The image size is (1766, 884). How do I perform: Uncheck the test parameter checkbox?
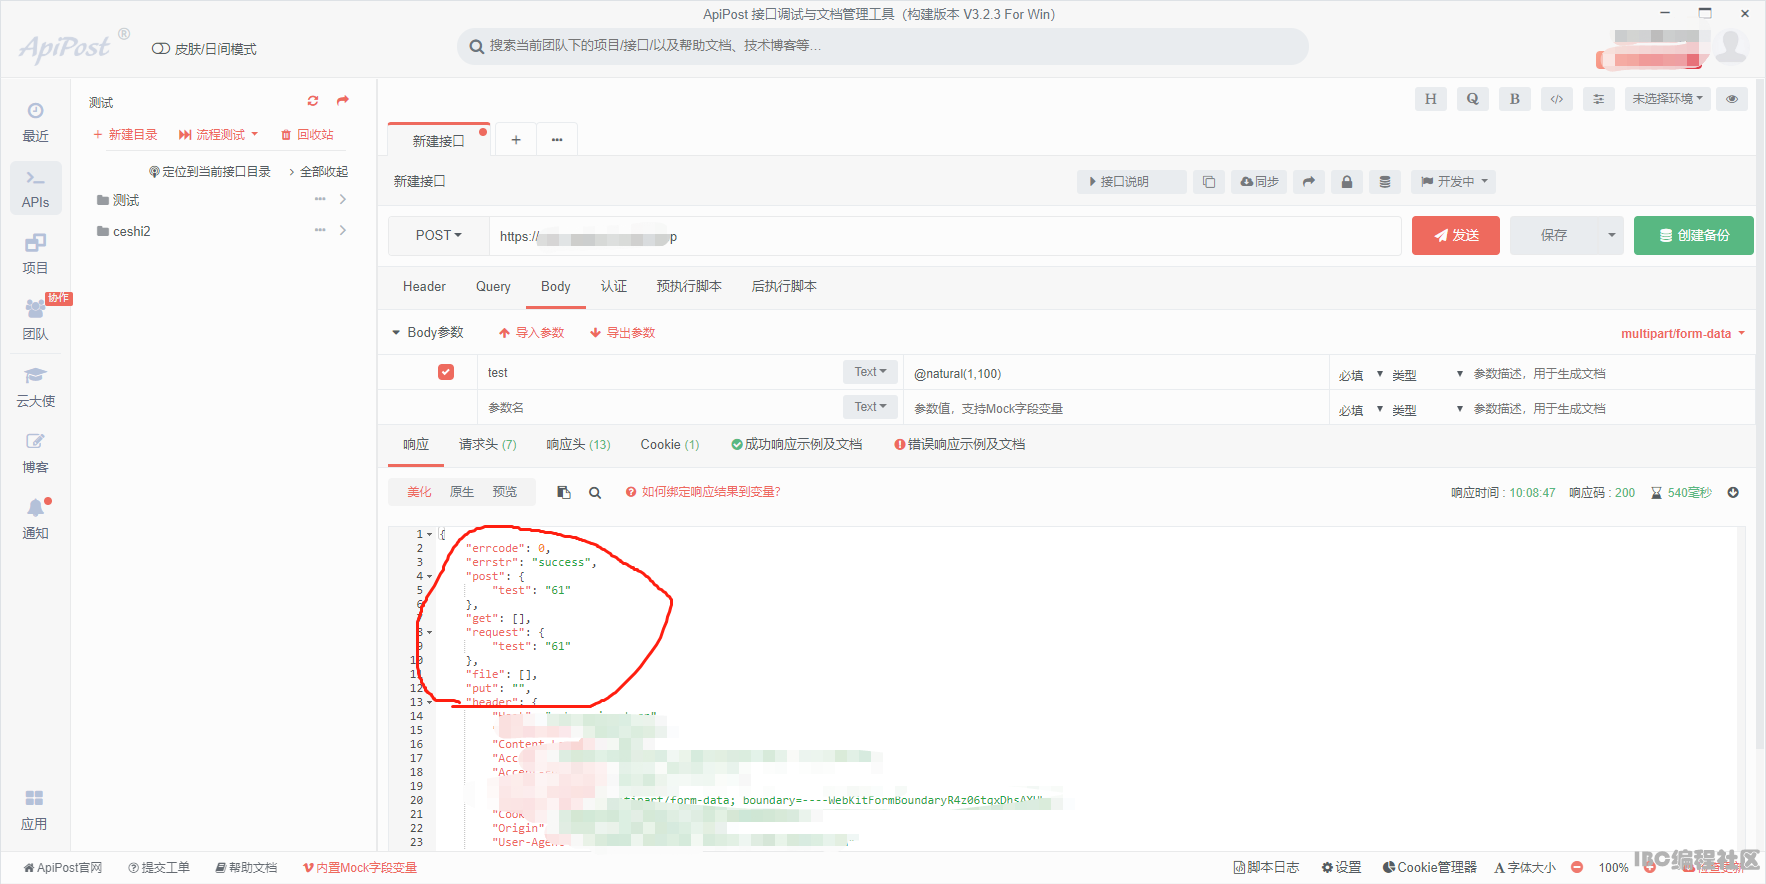click(x=446, y=372)
